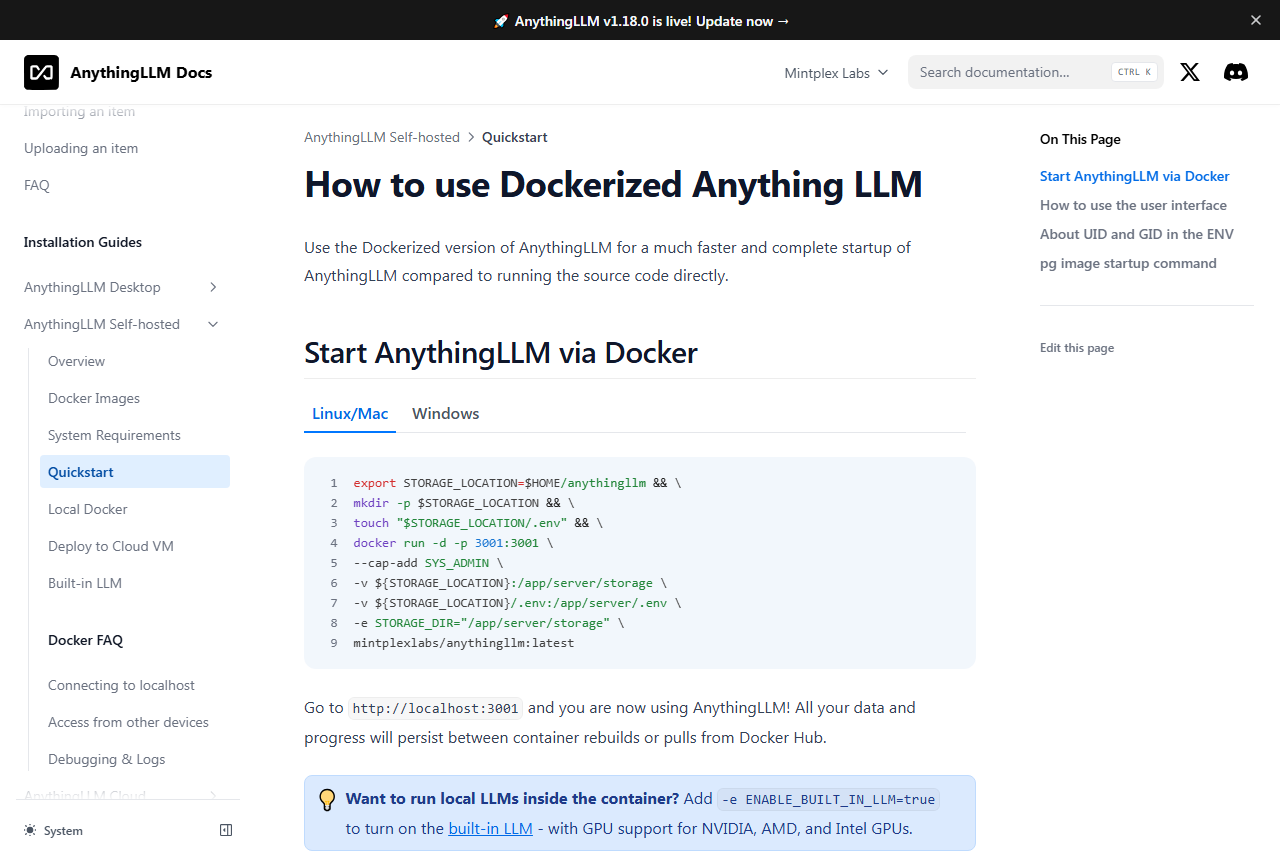Screen dimensions: 1280x860
Task: Click the Docker FAQ sidebar heading
Action: tap(85, 640)
